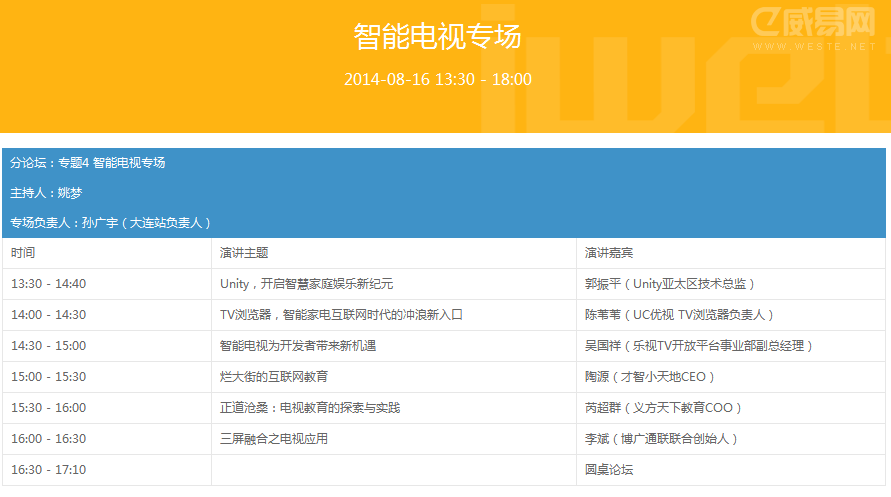Image resolution: width=891 pixels, height=497 pixels.
Task: Click the 专场负责人：孙广宇 line
Action: (x=110, y=222)
